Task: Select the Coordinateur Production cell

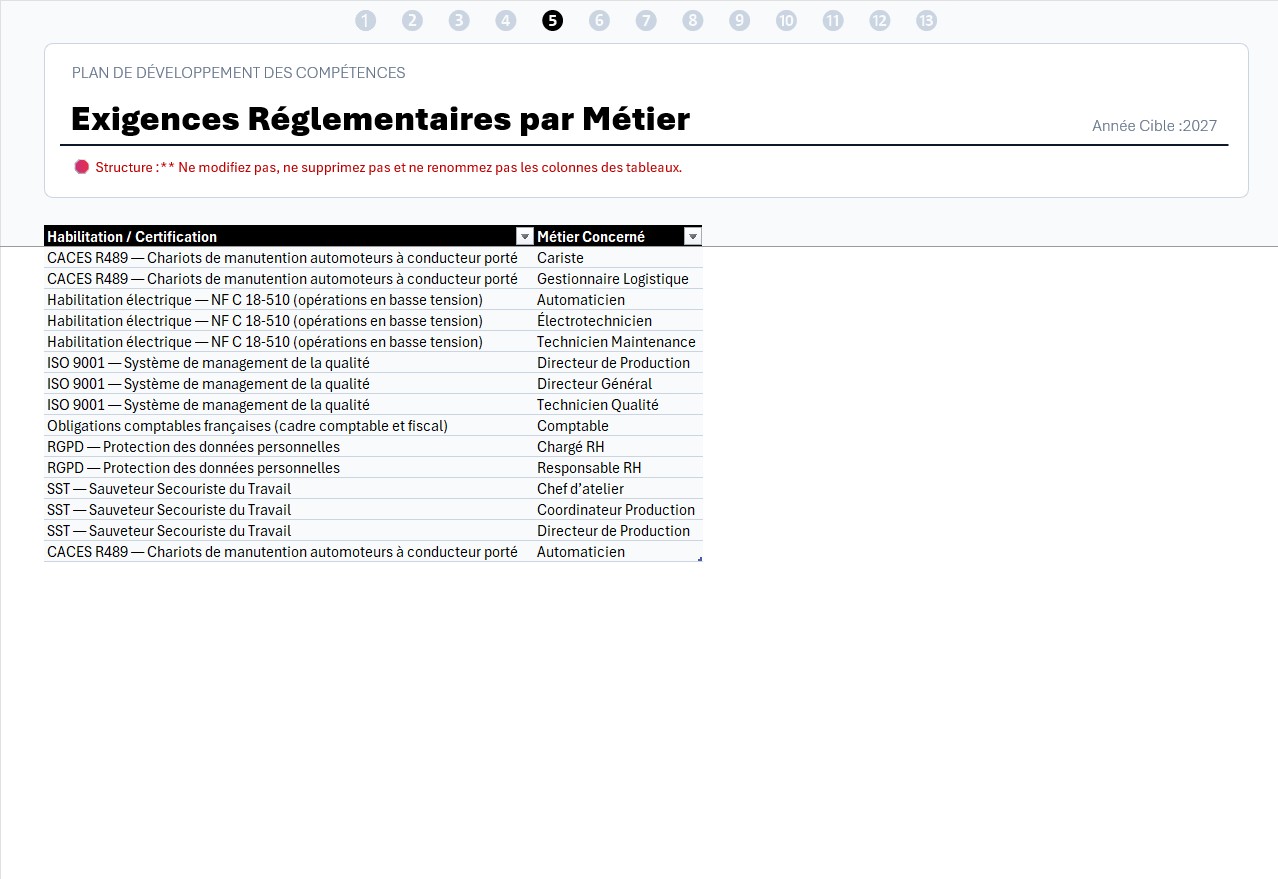Action: click(618, 510)
